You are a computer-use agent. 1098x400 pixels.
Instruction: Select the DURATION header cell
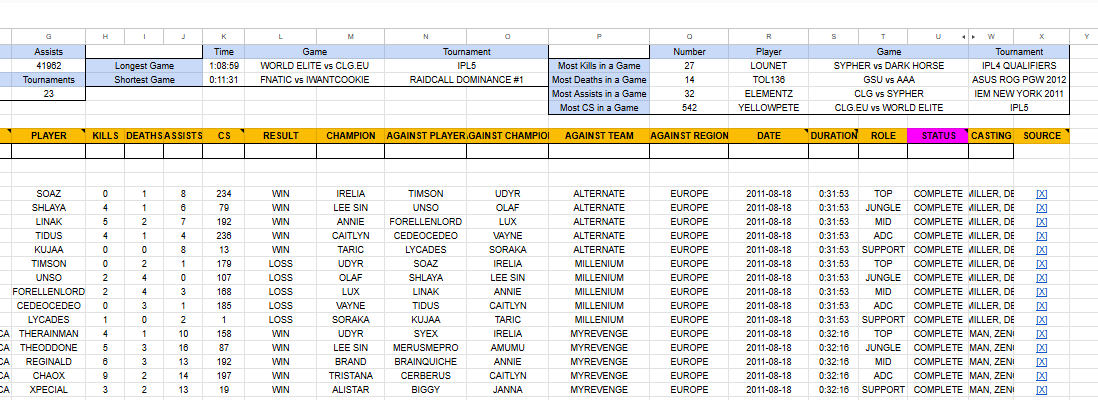click(x=833, y=136)
